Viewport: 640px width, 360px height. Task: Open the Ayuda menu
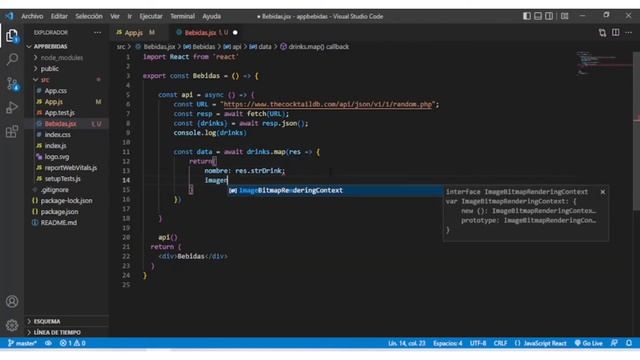click(x=211, y=16)
